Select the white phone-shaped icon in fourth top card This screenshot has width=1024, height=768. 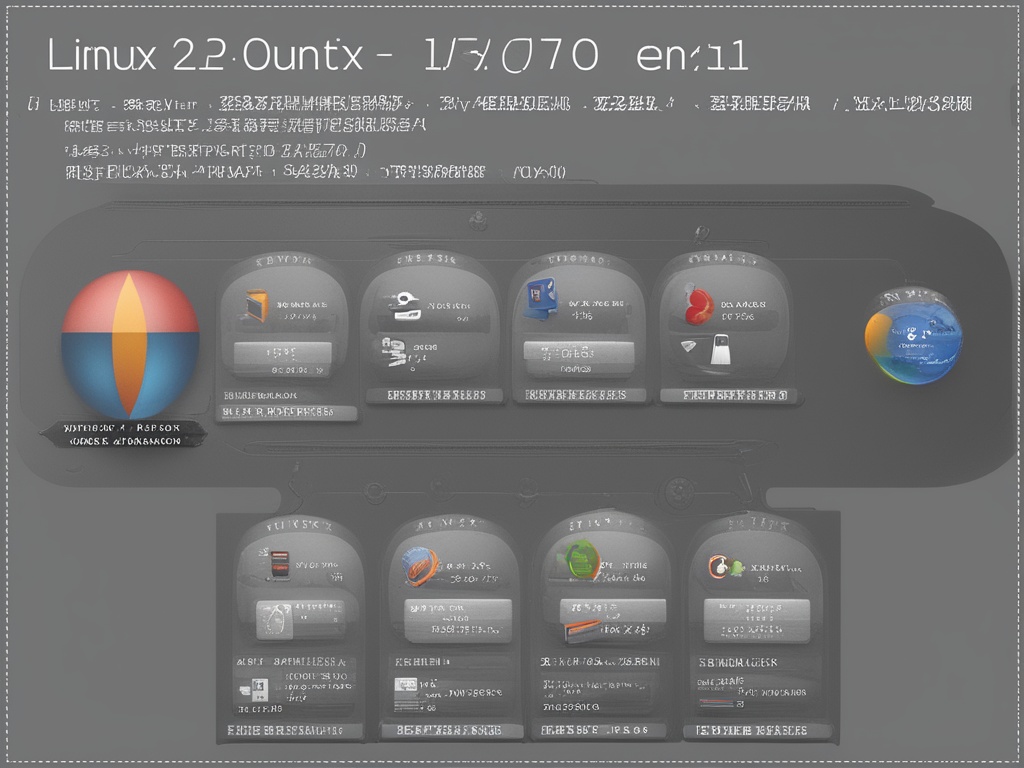[x=720, y=350]
